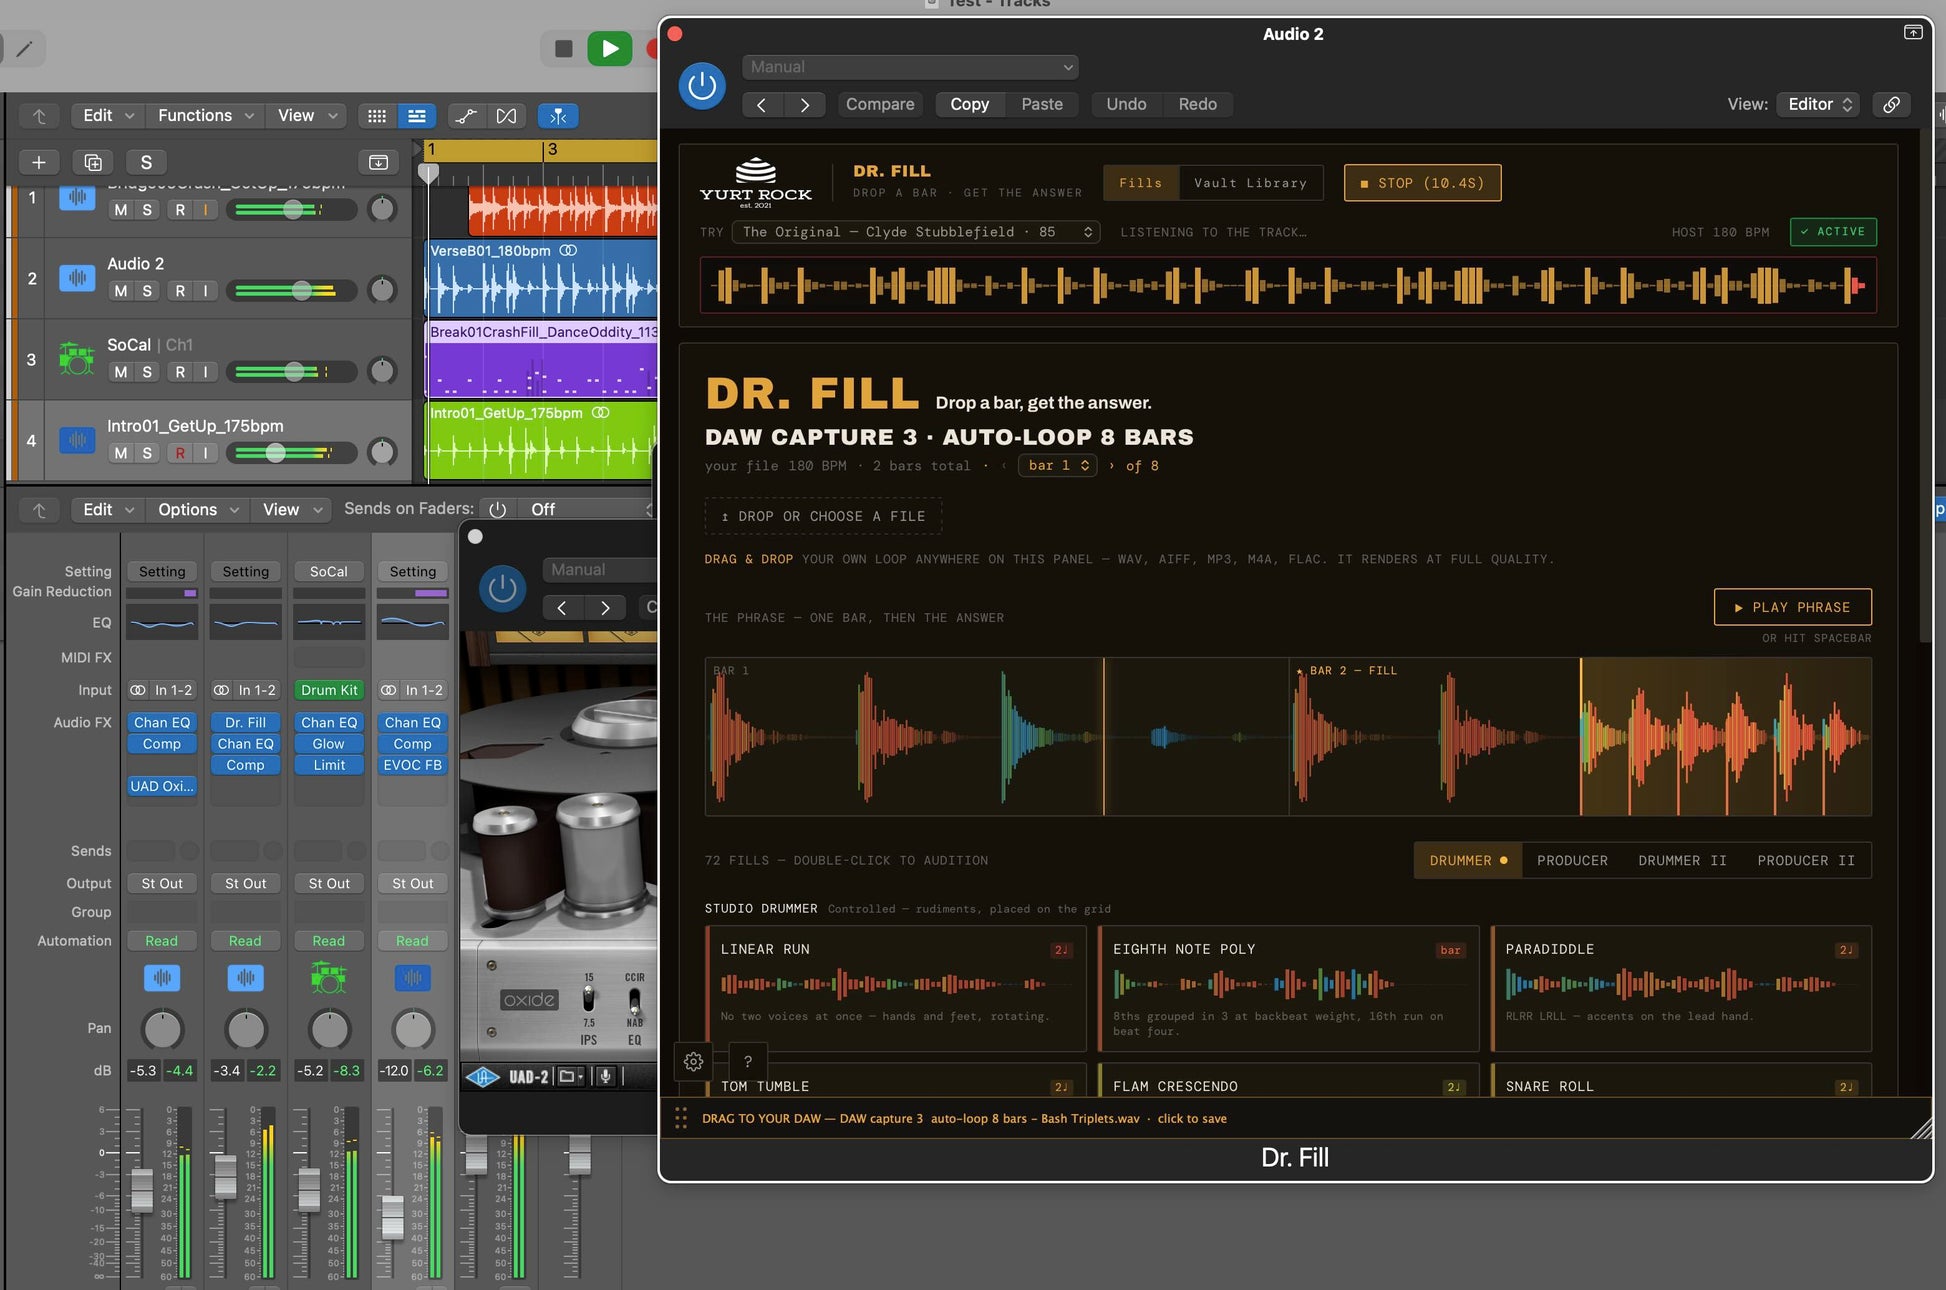Screen dimensions: 1946x1290
Task: Click the link icon in Audio 2 plugin header
Action: [1891, 104]
